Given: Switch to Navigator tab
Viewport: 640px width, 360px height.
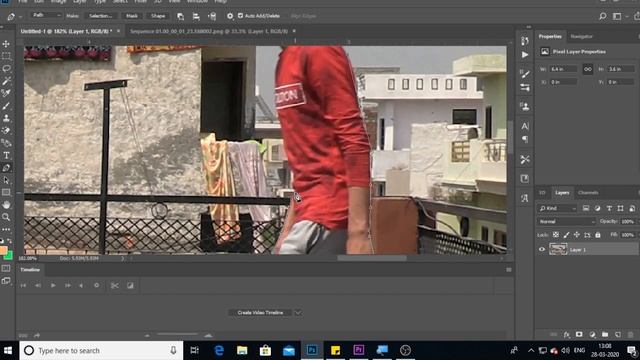Looking at the screenshot, I should click(x=582, y=36).
